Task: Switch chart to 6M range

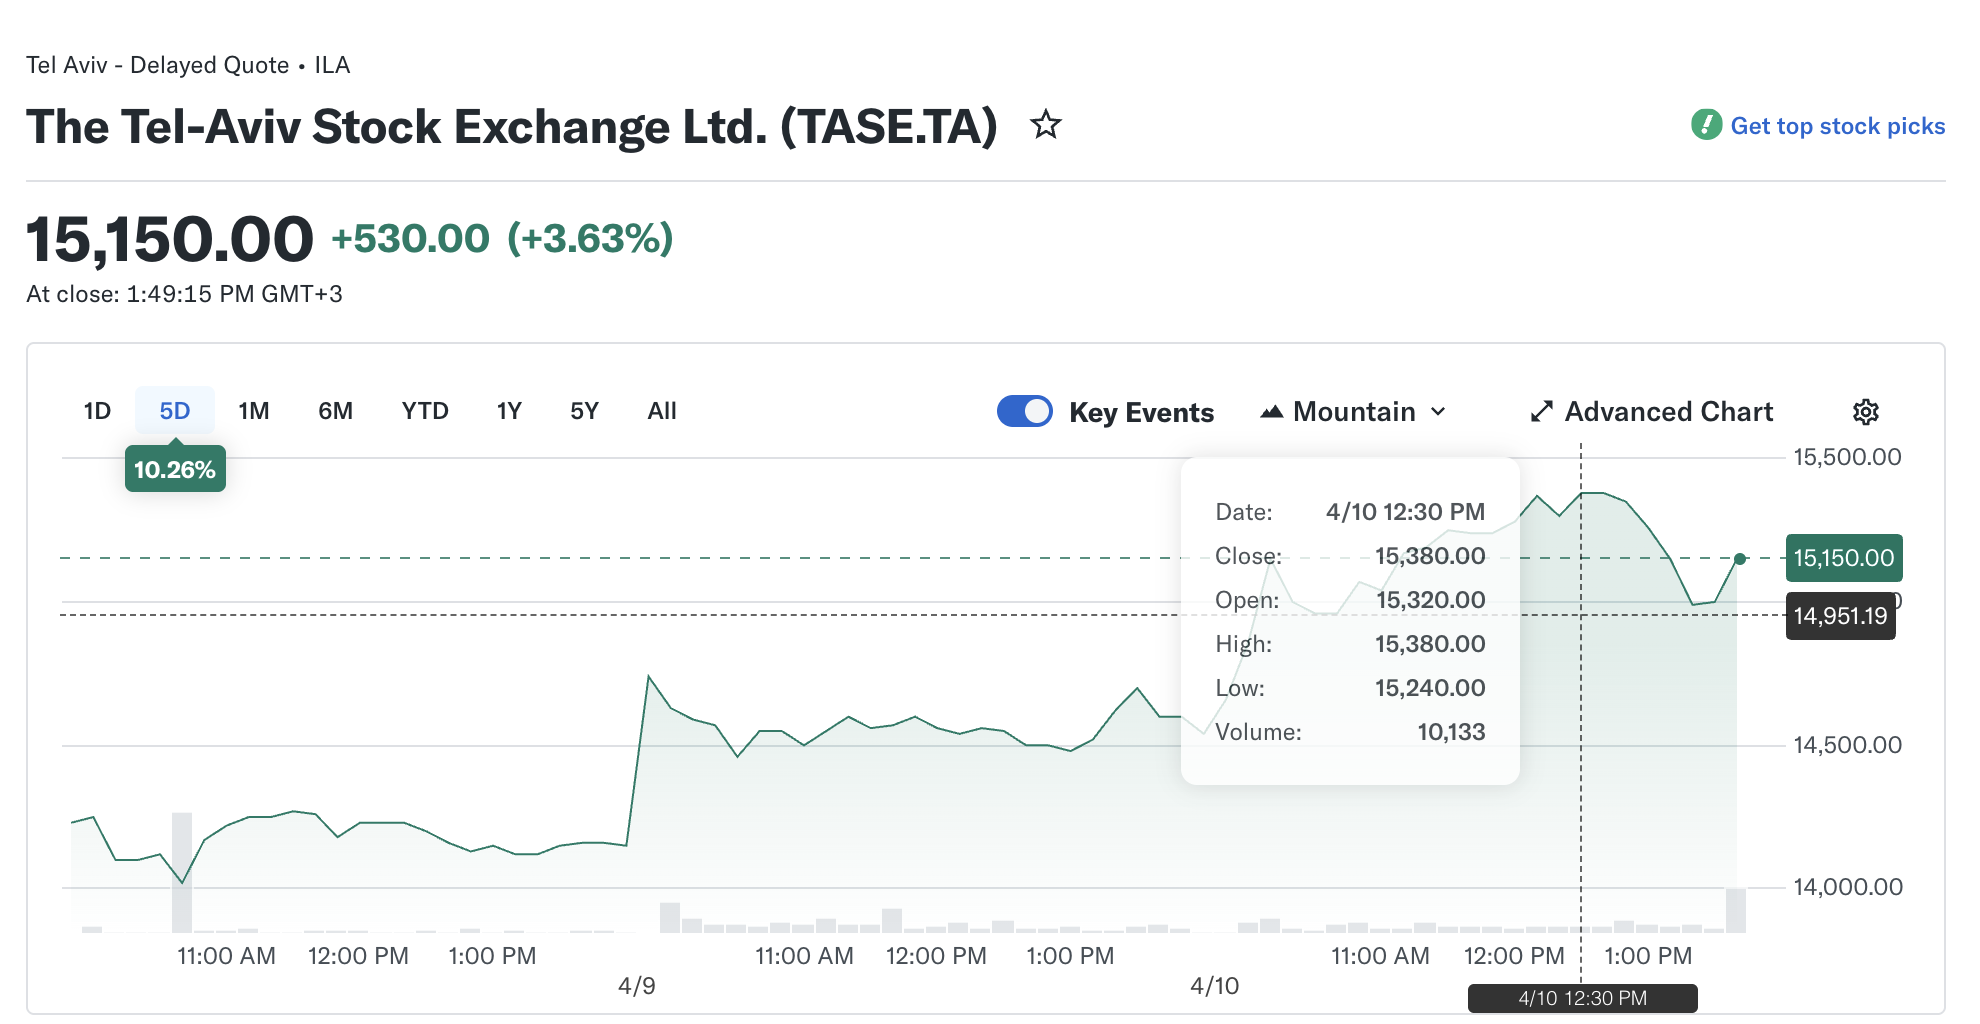Action: point(335,411)
